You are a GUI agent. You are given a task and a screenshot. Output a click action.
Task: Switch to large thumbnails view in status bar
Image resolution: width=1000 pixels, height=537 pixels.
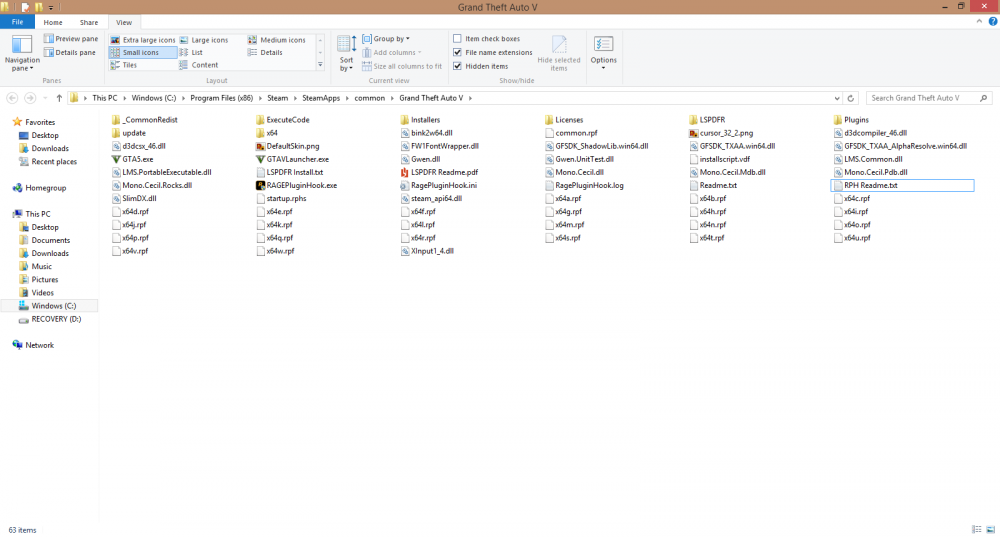[x=990, y=529]
